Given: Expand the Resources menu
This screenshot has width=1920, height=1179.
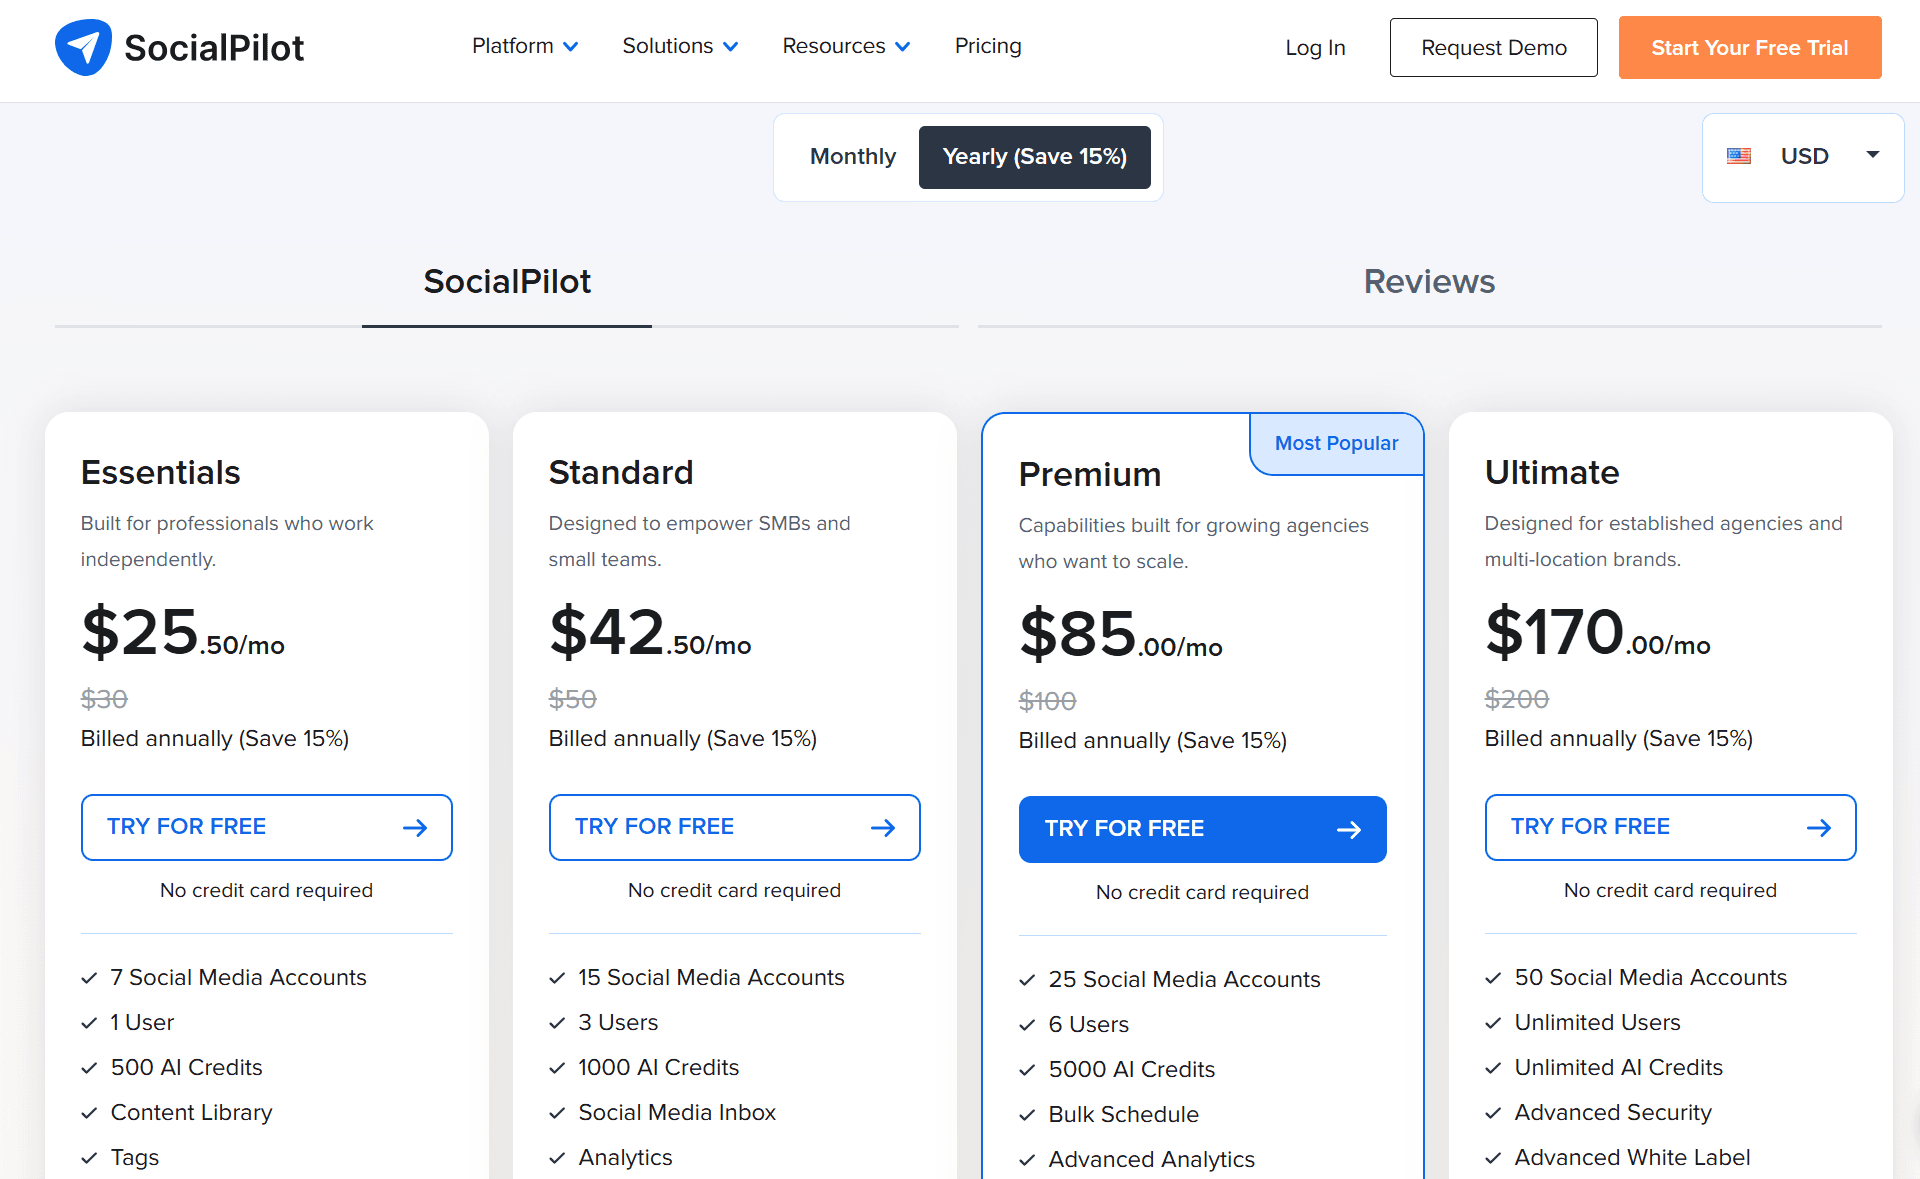Looking at the screenshot, I should [846, 46].
